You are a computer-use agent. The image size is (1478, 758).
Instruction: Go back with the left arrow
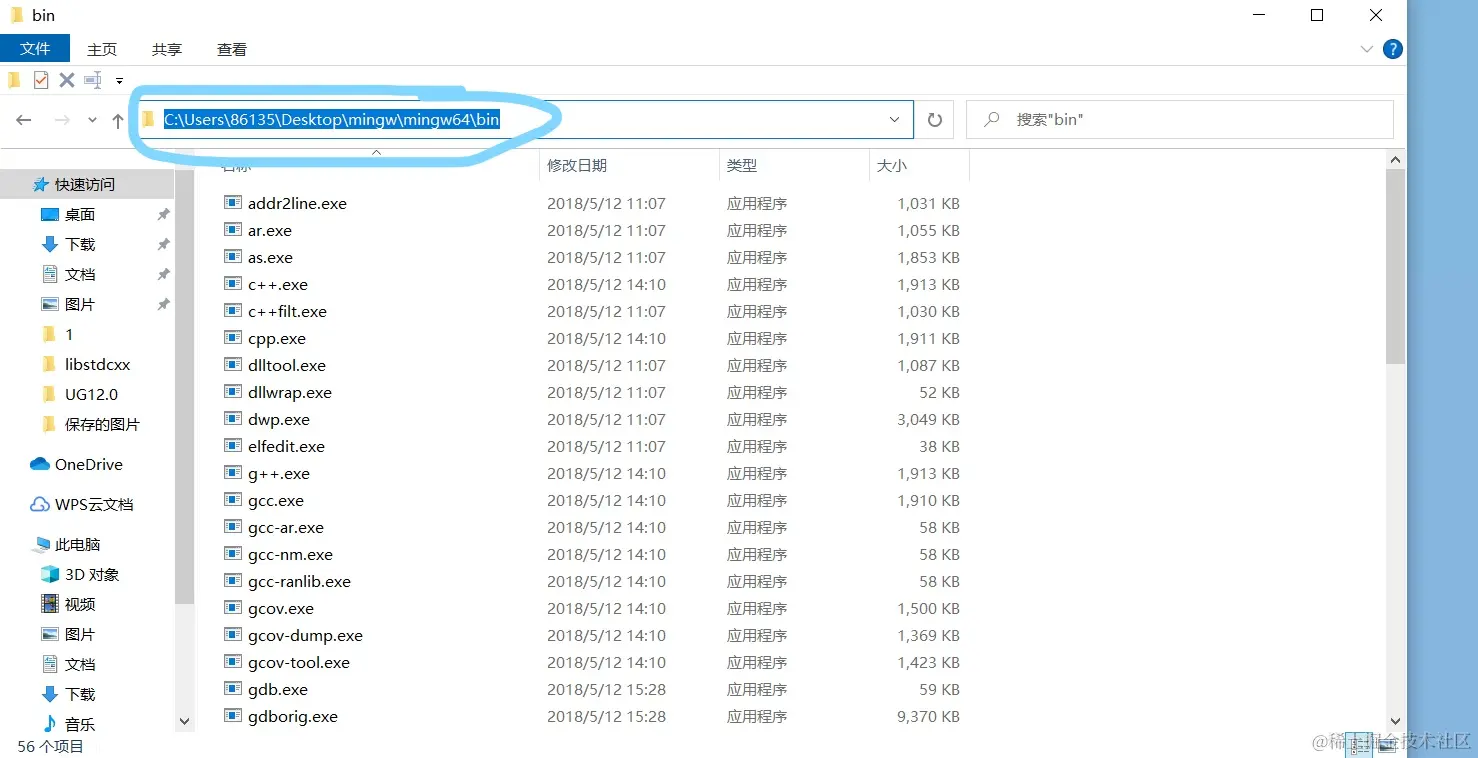[x=24, y=120]
